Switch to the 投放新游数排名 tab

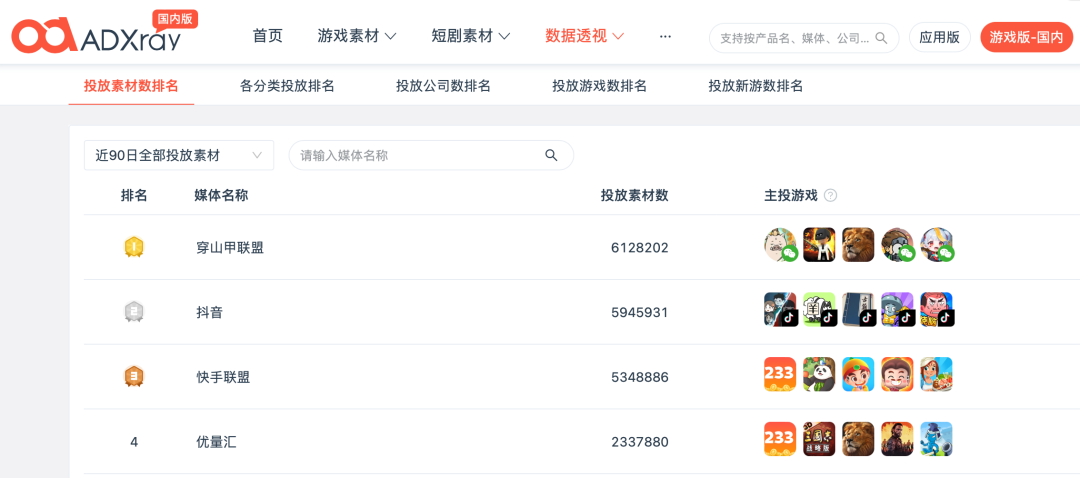(x=756, y=86)
